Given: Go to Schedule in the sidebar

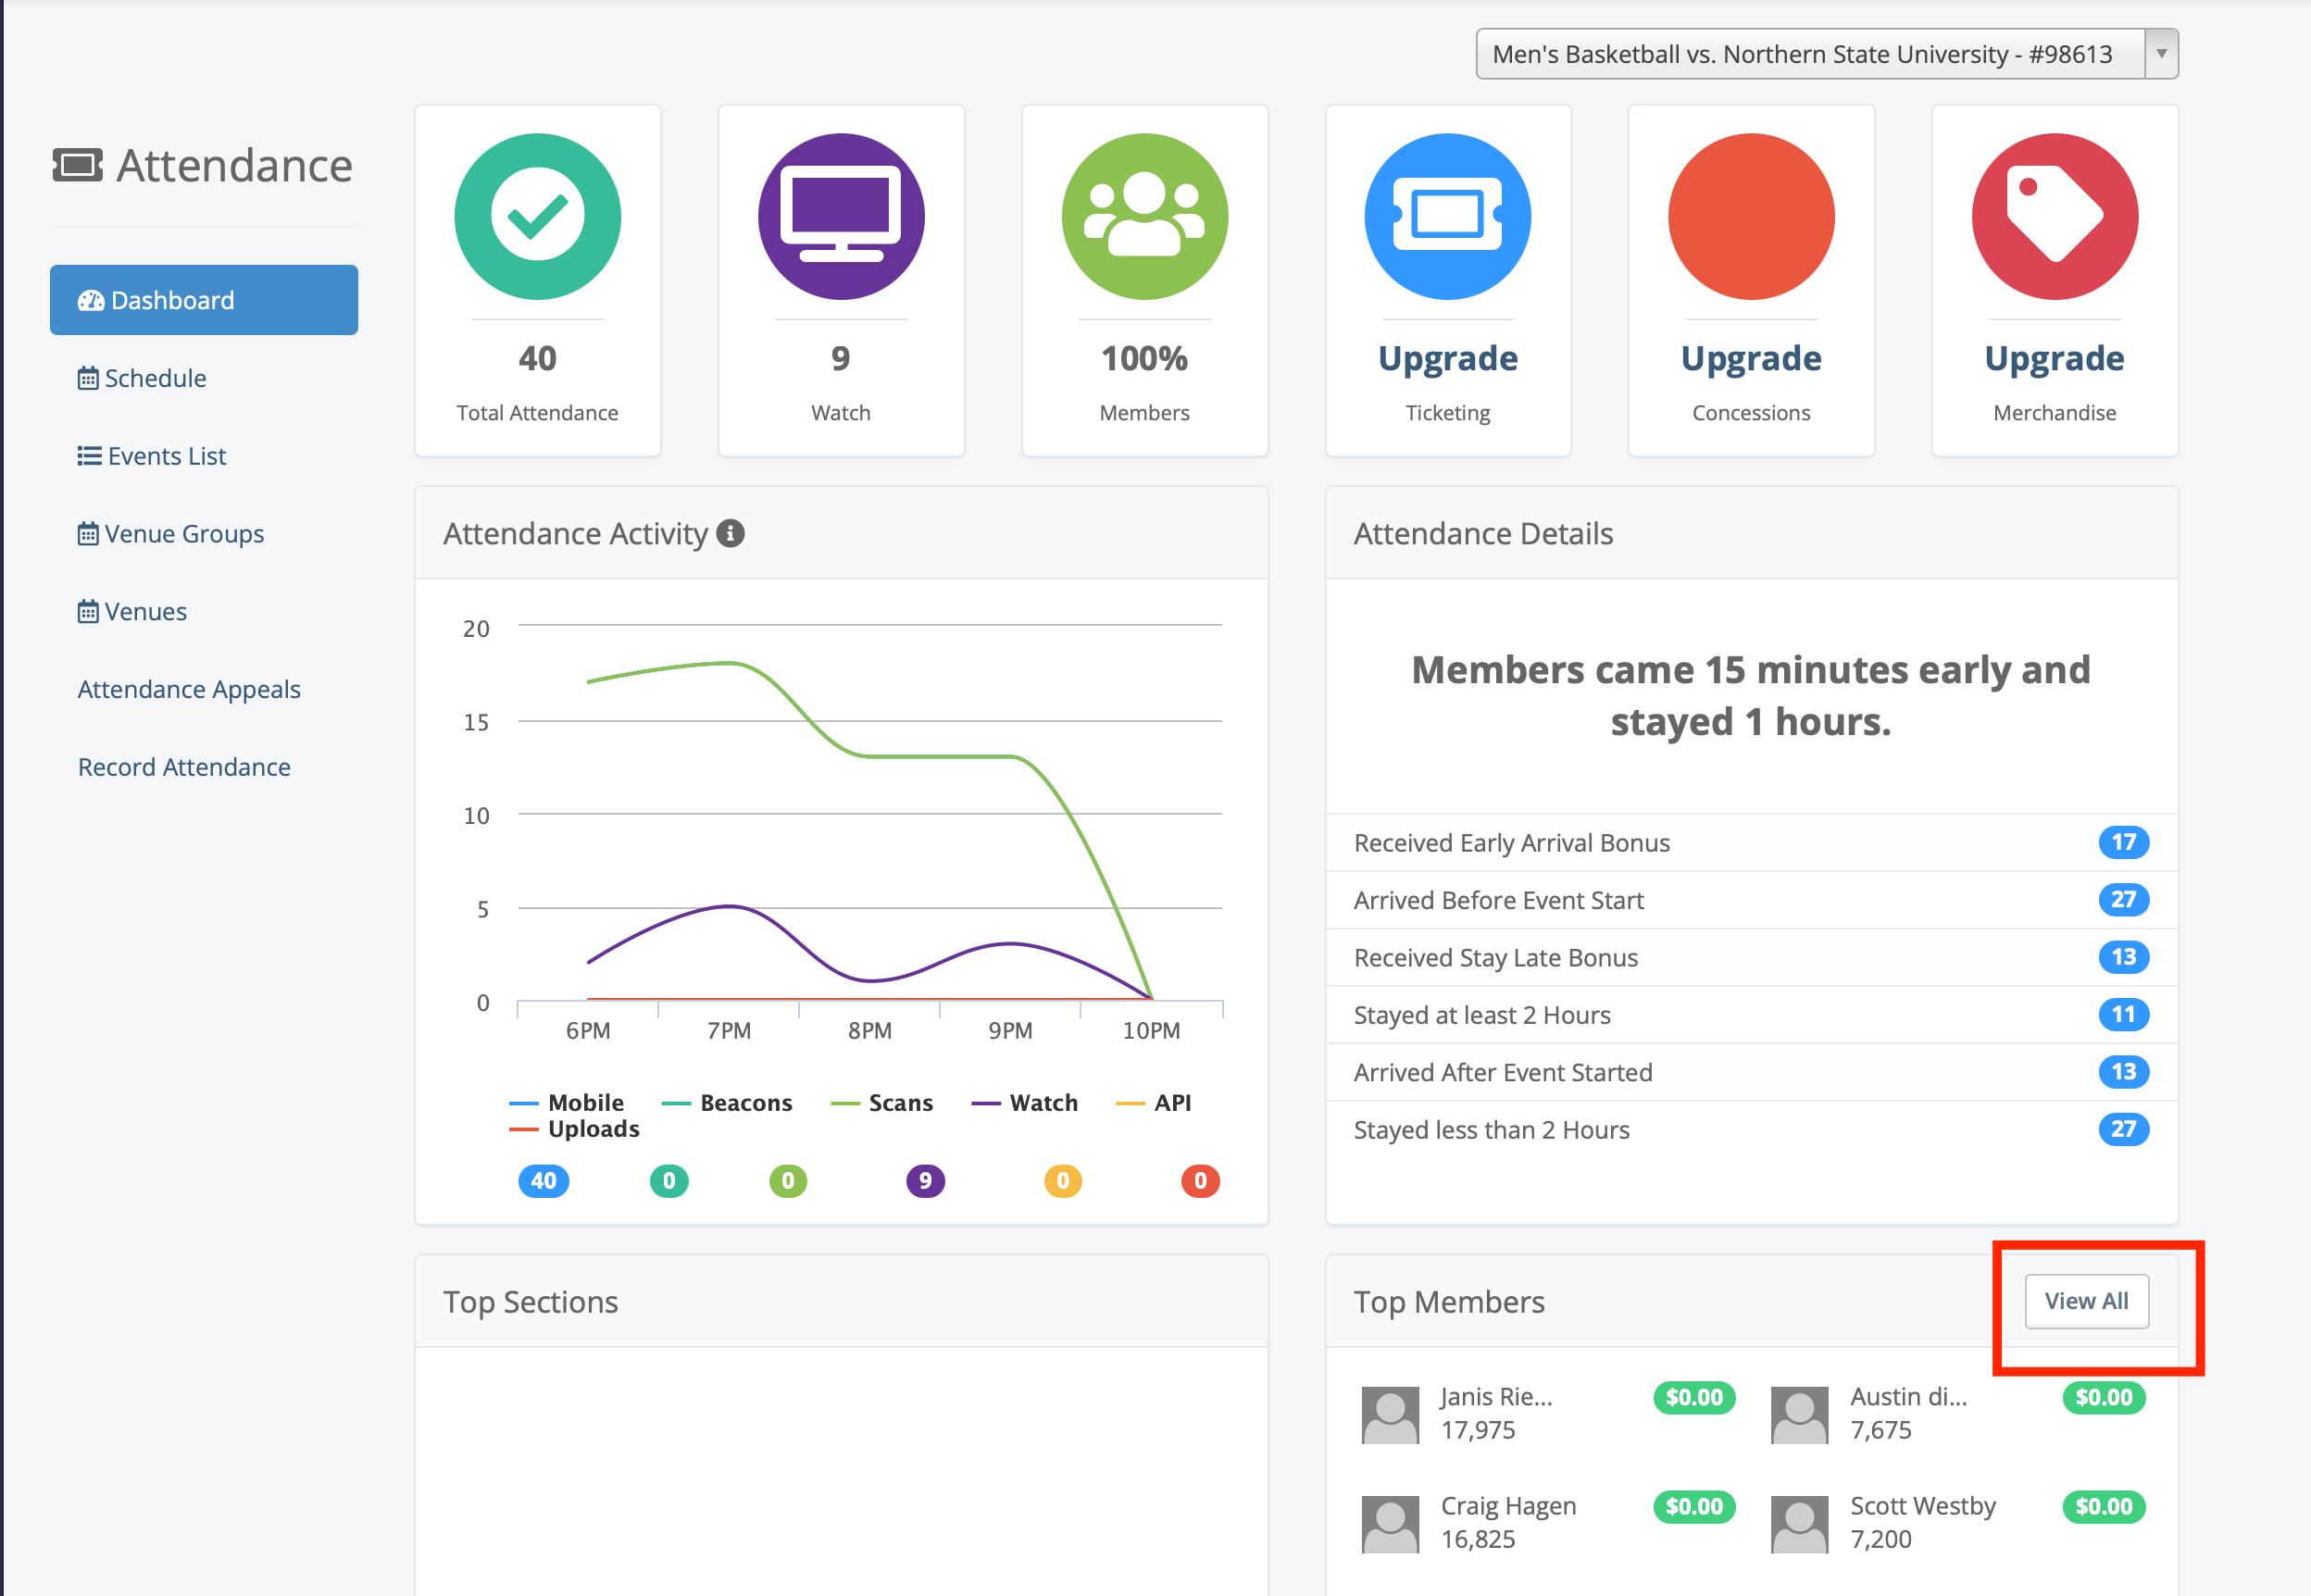Looking at the screenshot, I should click(x=155, y=378).
